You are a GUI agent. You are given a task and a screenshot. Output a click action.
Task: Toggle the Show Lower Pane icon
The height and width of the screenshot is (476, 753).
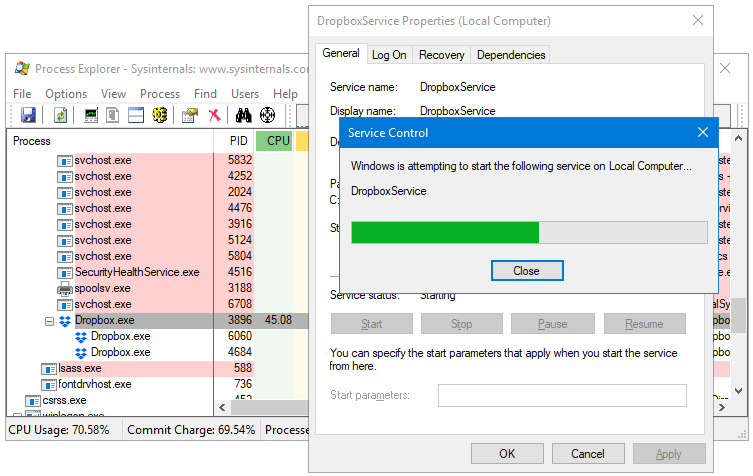tap(136, 116)
